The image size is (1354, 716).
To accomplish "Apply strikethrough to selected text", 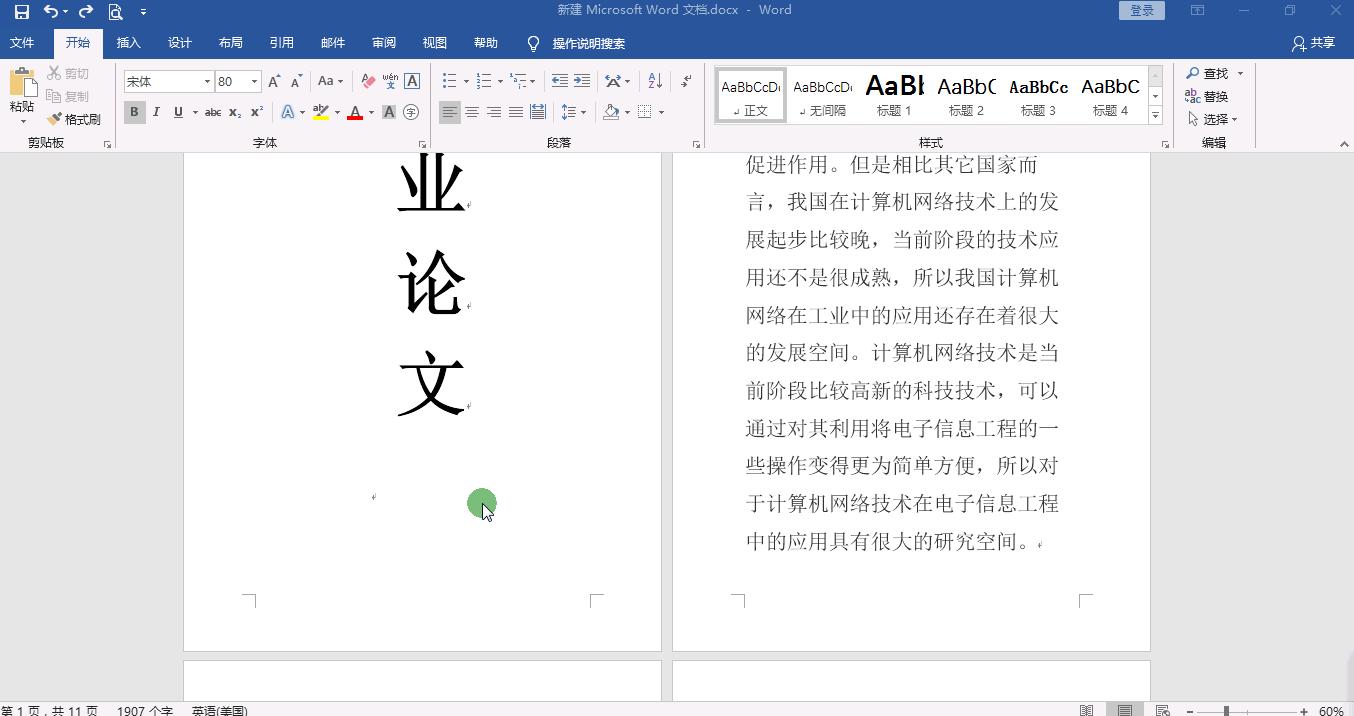I will coord(212,112).
